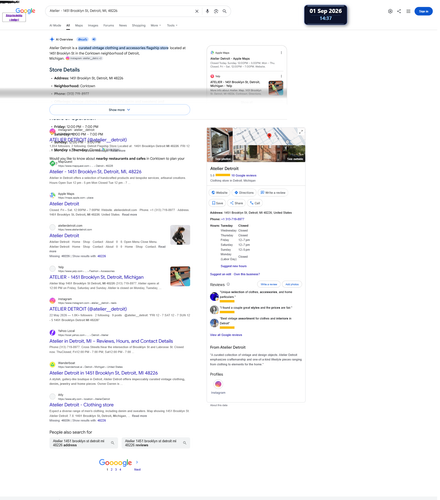Viewport: 440px width, 500px height.
Task: Open the Tools dropdown in search tabs
Action: tap(172, 25)
